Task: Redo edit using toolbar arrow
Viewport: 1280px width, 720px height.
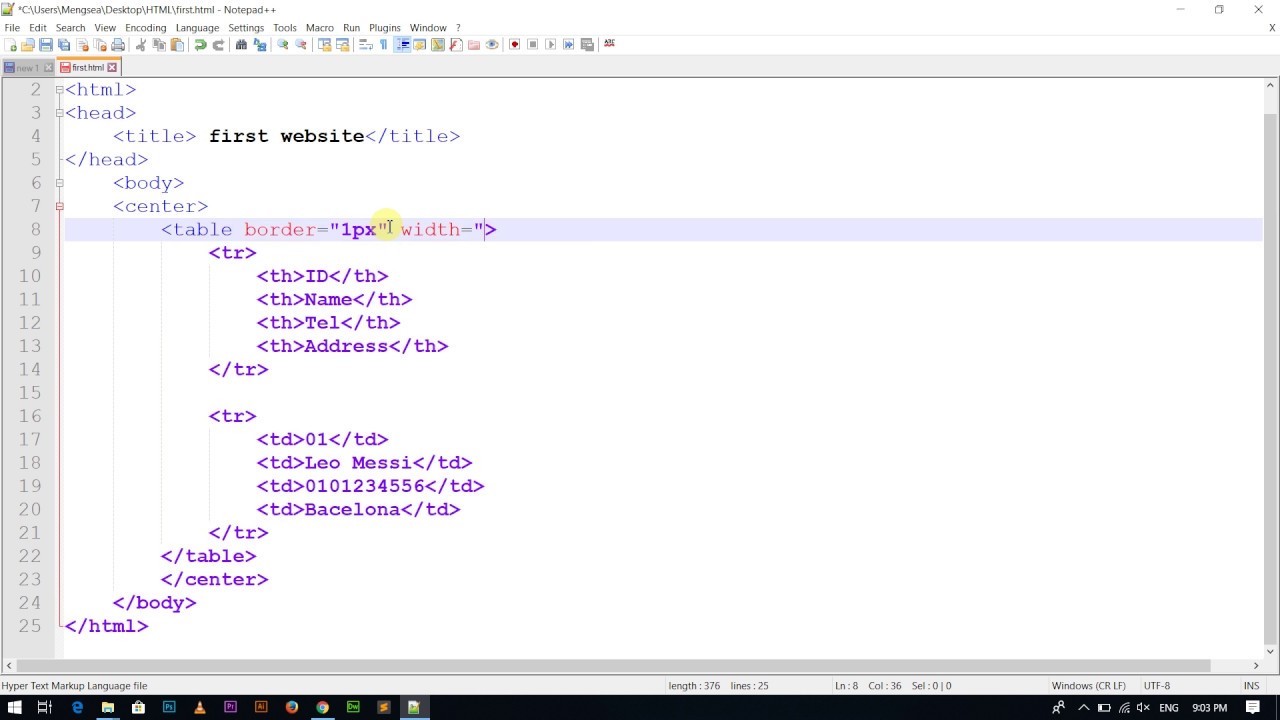Action: (218, 45)
